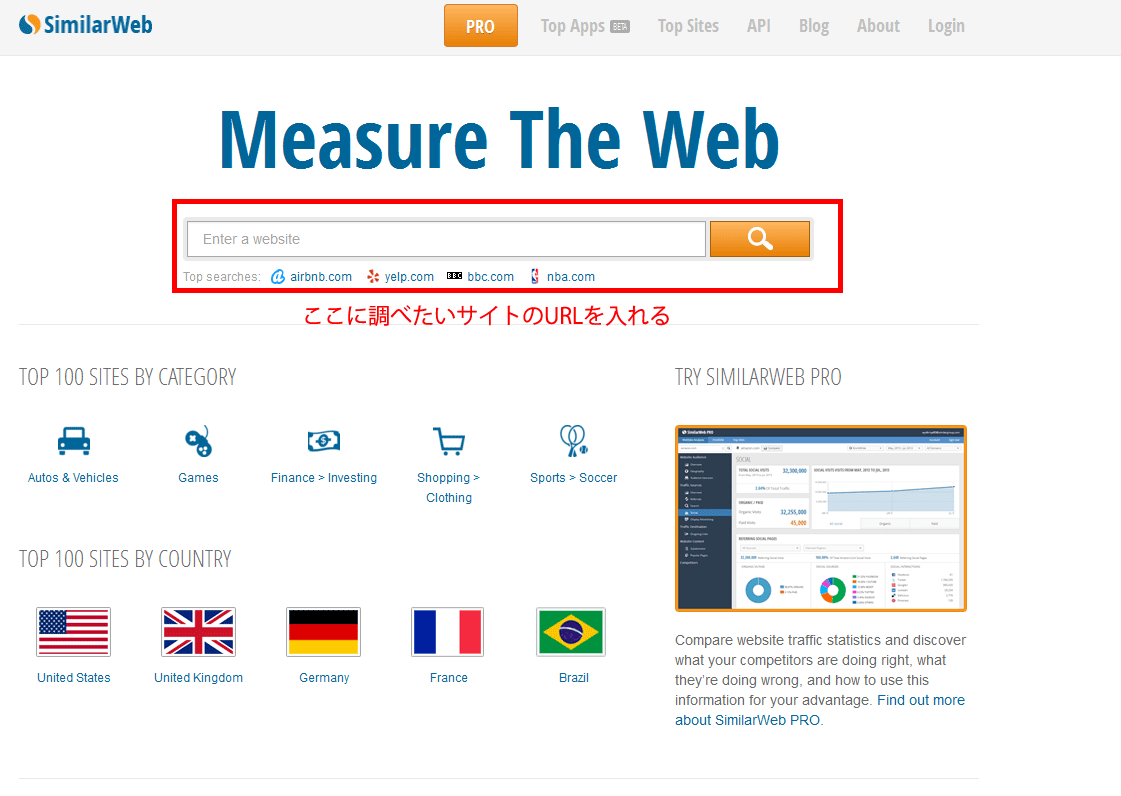
Task: Click the PRO button in navigation
Action: 480,26
